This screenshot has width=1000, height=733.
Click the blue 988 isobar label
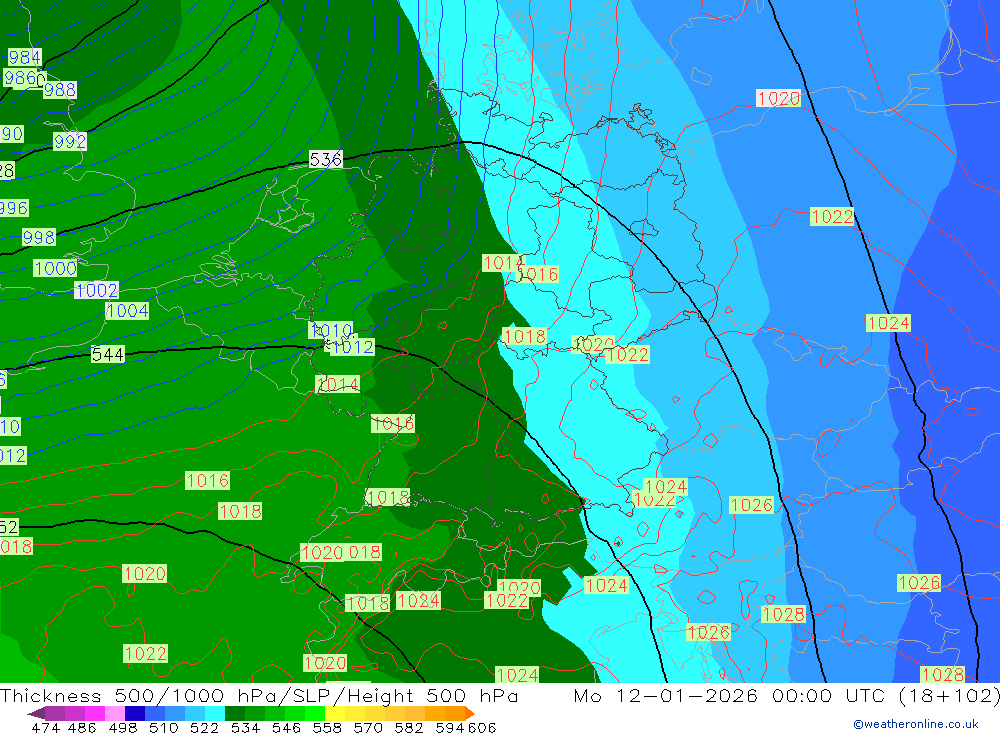(60, 90)
